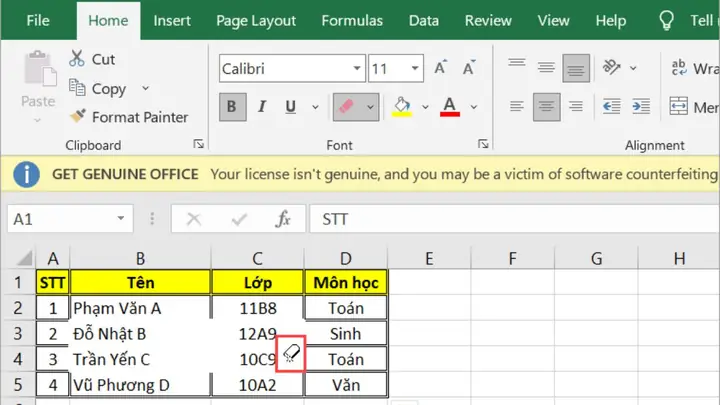This screenshot has height=405, width=720.
Task: Click the Cut scissors icon
Action: coord(77,59)
